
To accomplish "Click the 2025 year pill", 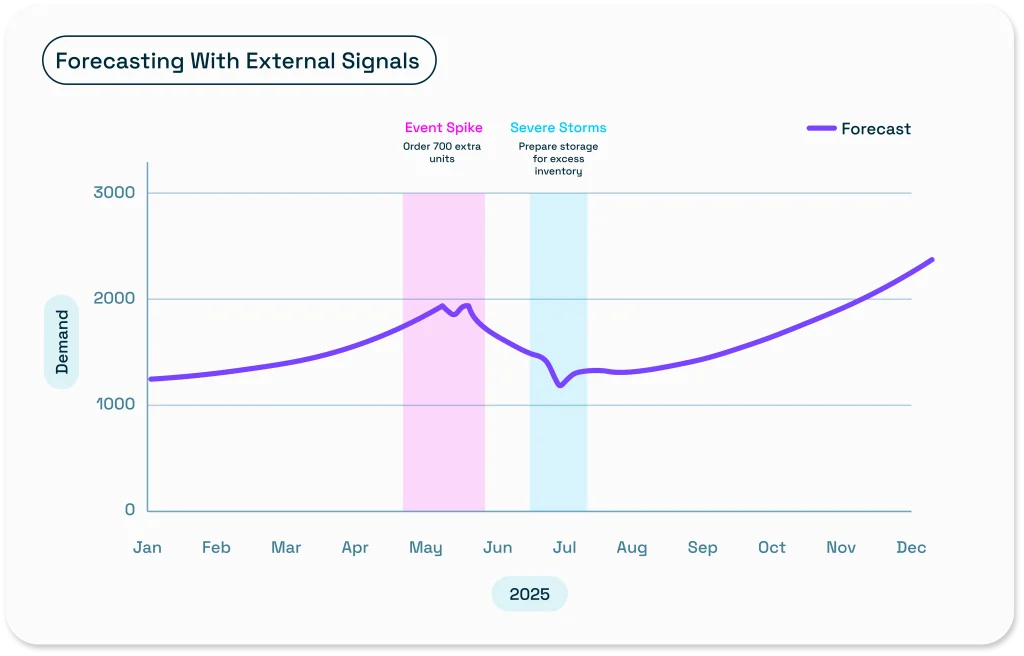I will (529, 594).
